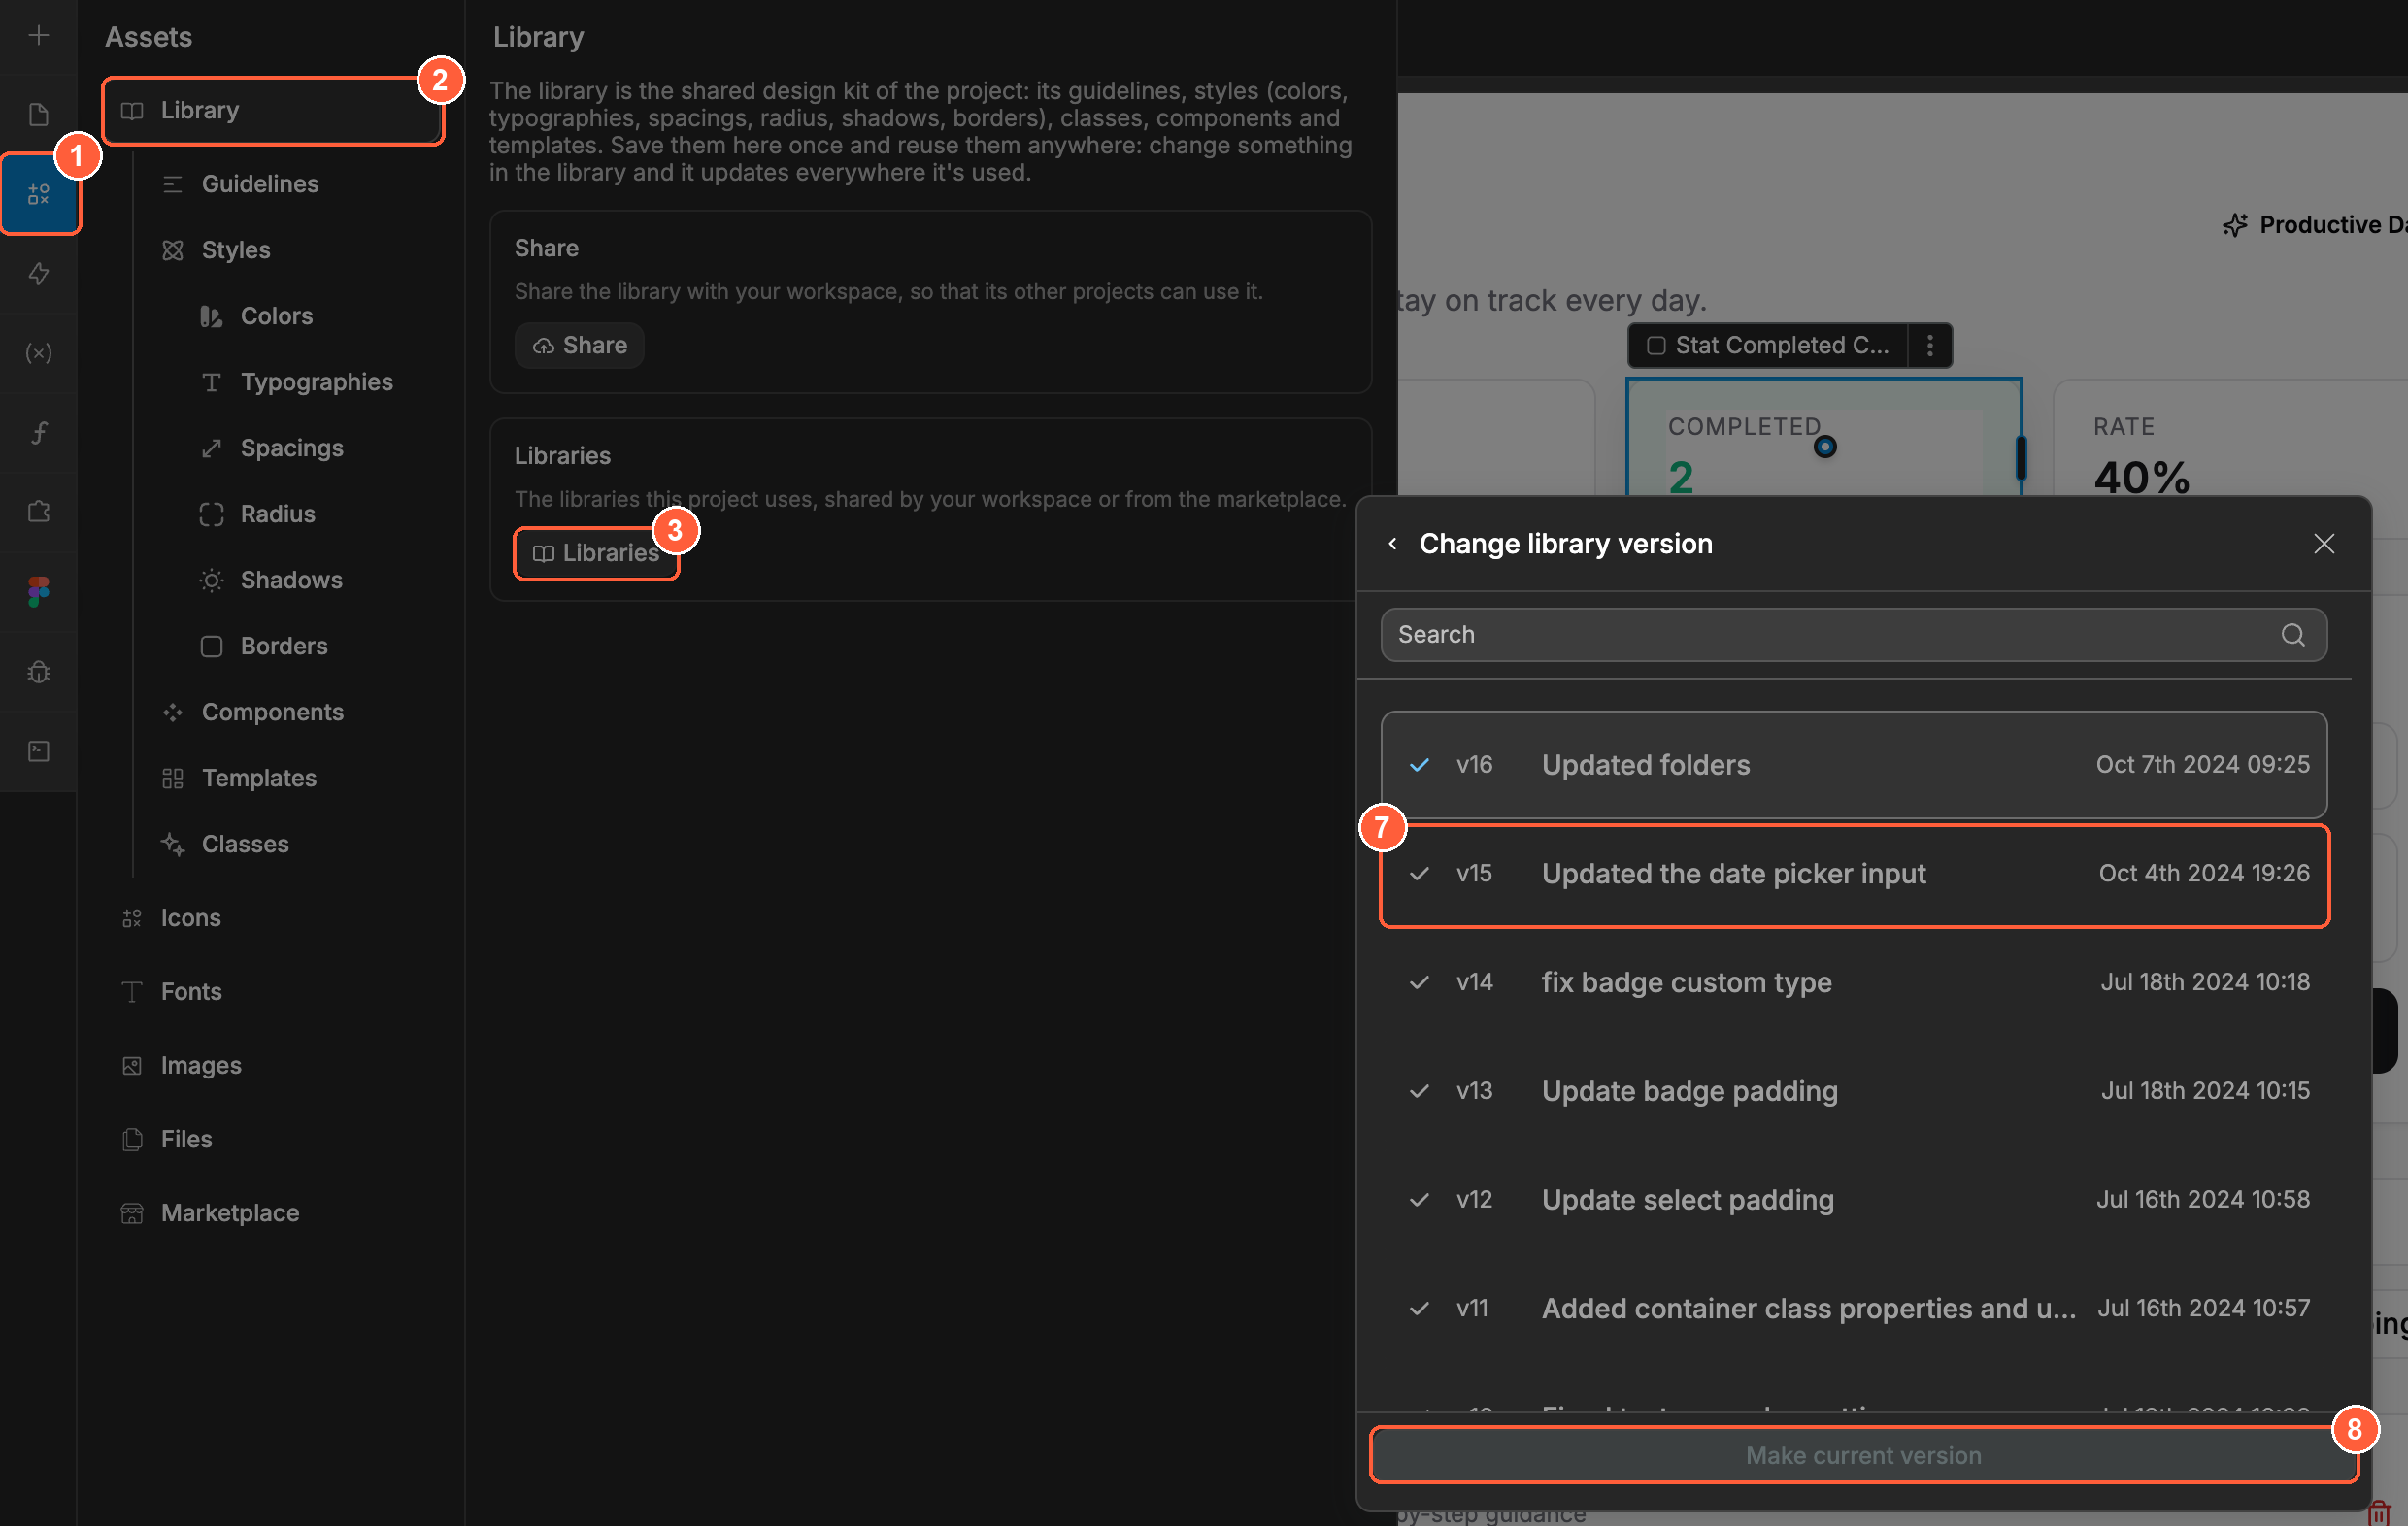Viewport: 2408px width, 1526px height.
Task: Open the Debugger bug icon in rail
Action: point(38,672)
